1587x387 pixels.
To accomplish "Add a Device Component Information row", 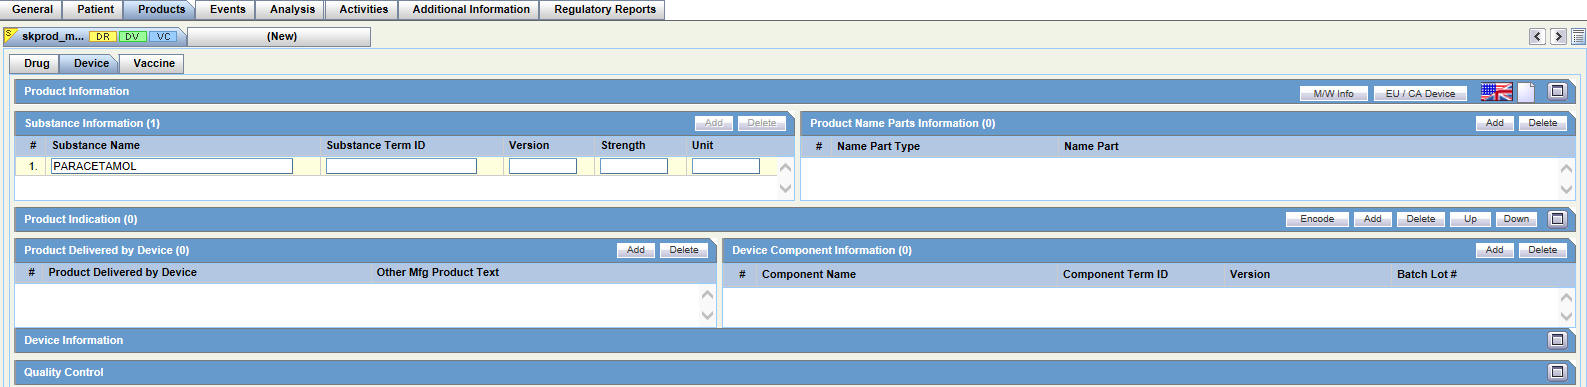I will (1494, 250).
